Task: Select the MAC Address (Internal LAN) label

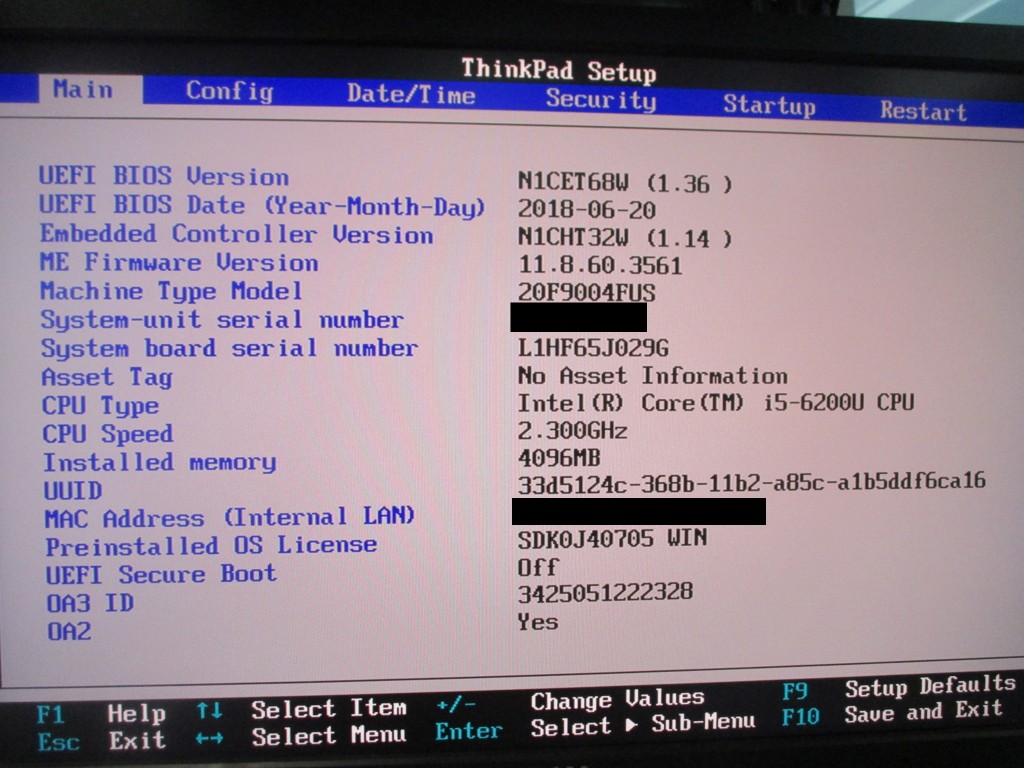Action: [230, 518]
